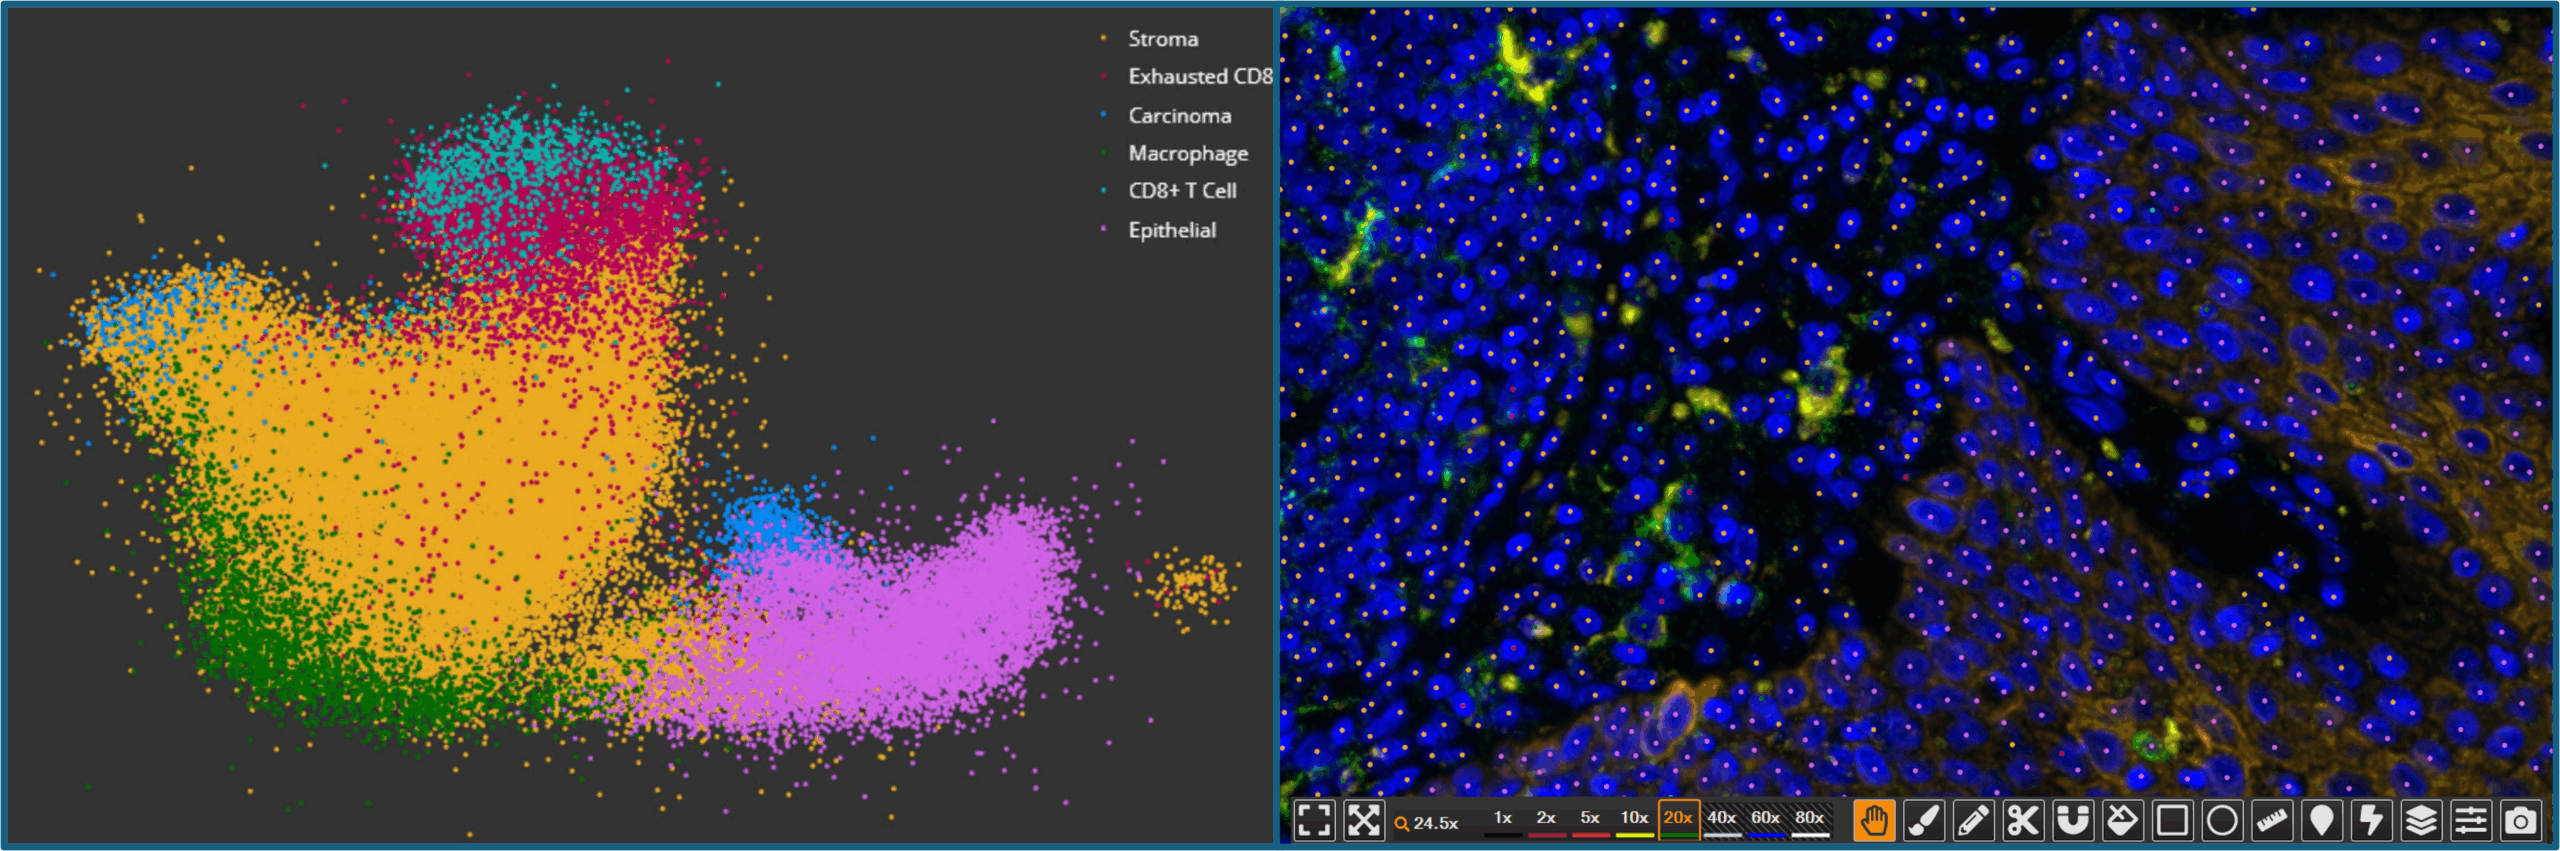
Task: Open the layers panel icon
Action: coord(2421,821)
